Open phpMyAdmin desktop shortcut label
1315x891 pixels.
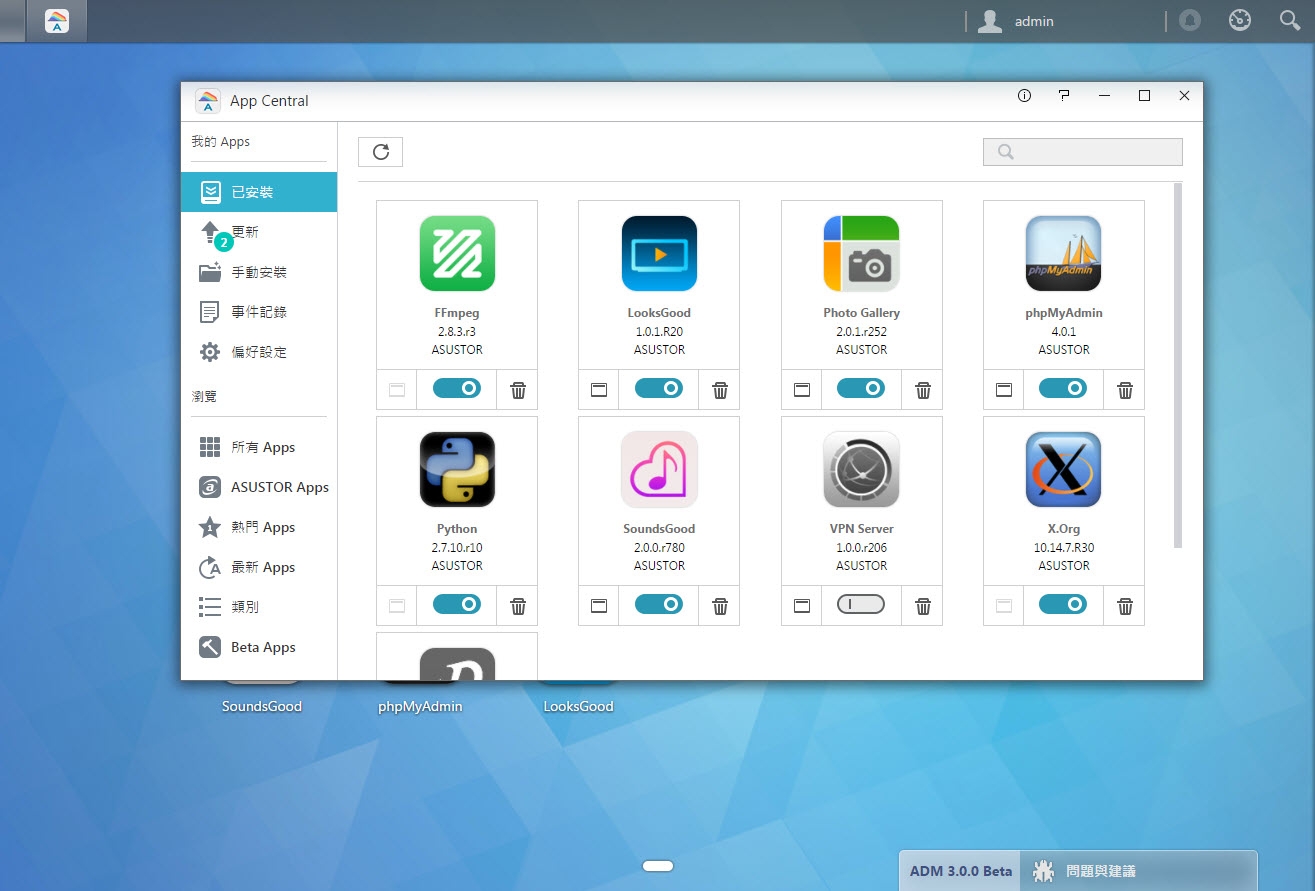coord(420,706)
